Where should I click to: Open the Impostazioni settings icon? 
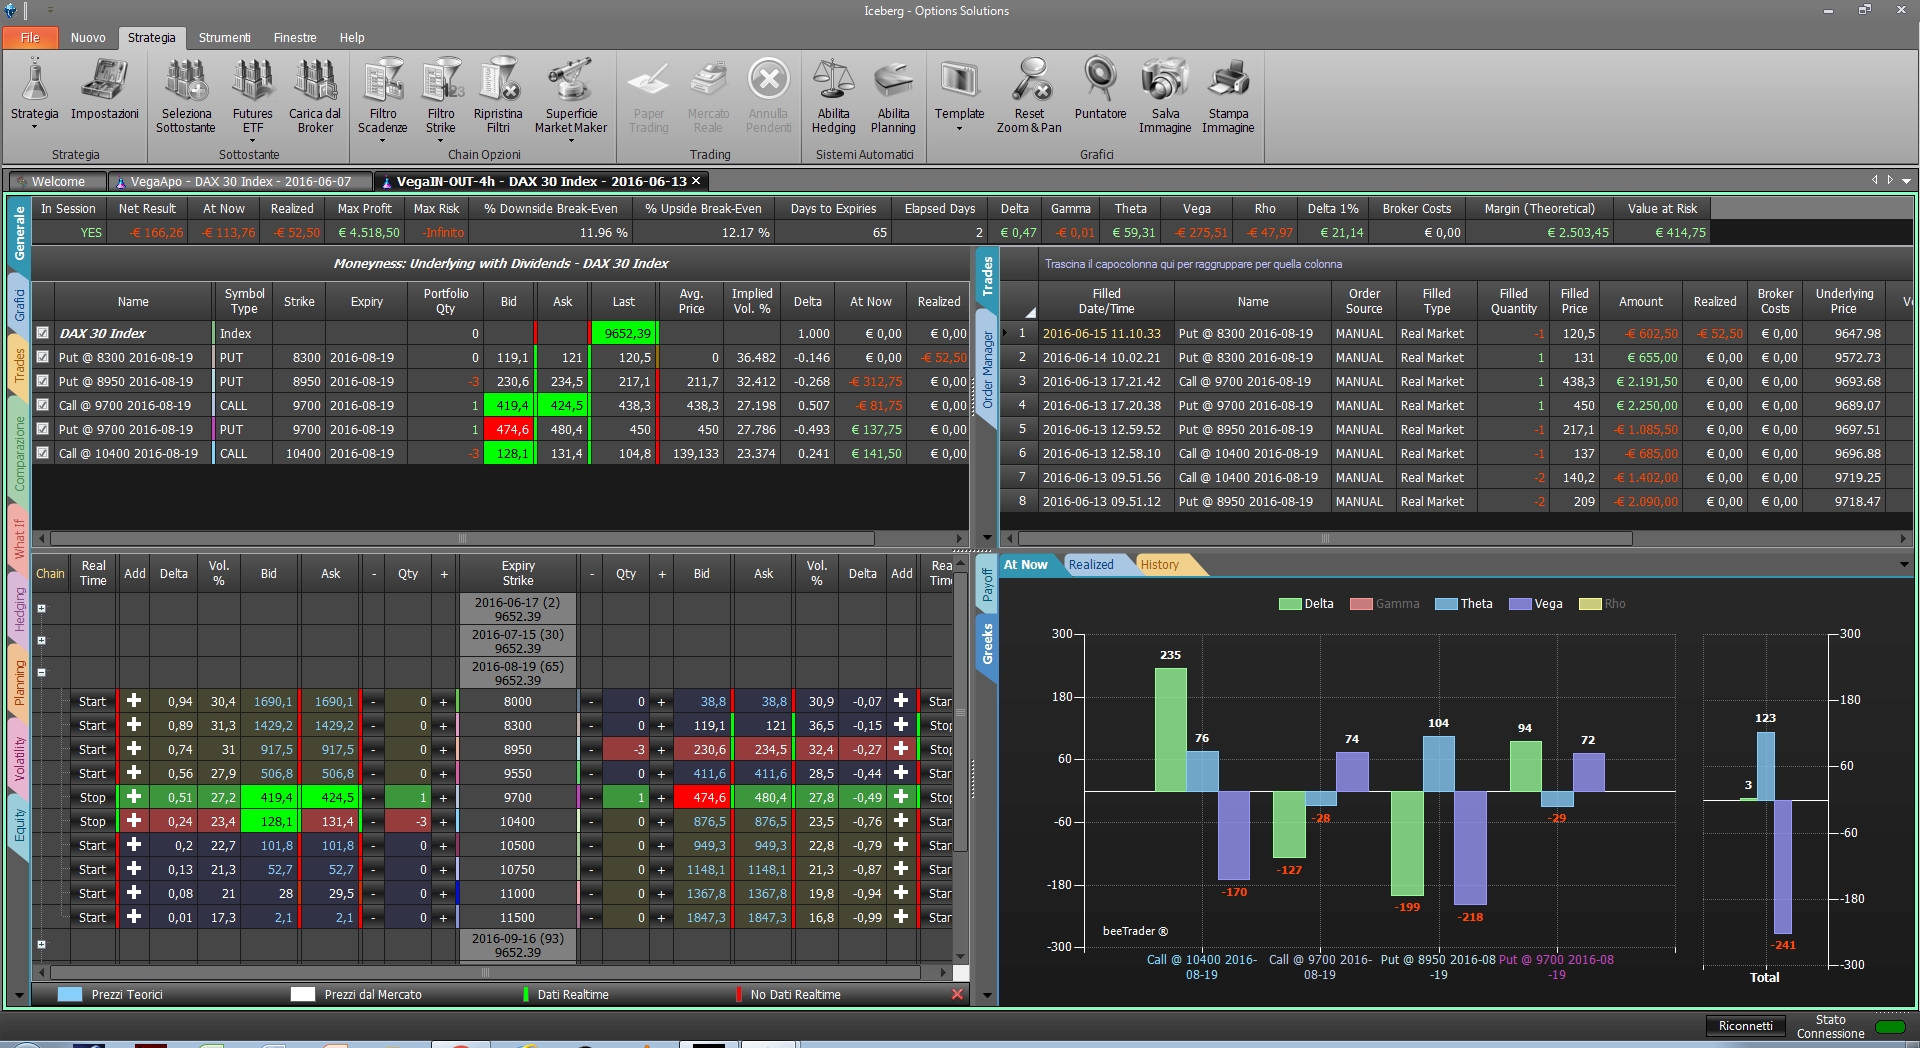click(104, 80)
